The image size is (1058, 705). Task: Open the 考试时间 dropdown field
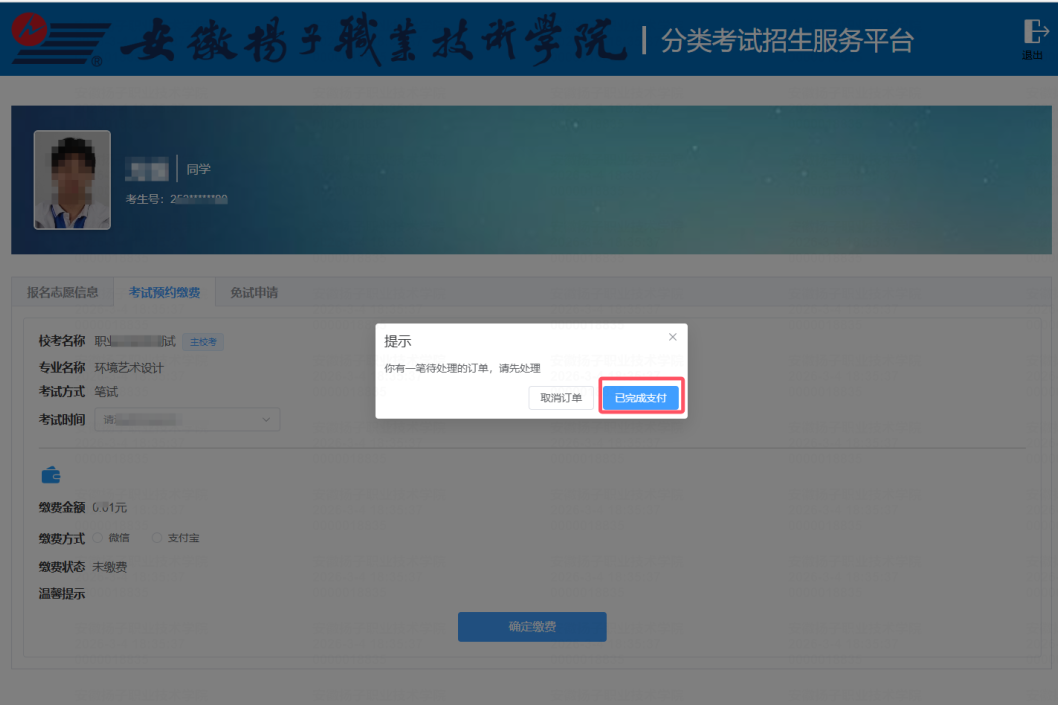(187, 420)
